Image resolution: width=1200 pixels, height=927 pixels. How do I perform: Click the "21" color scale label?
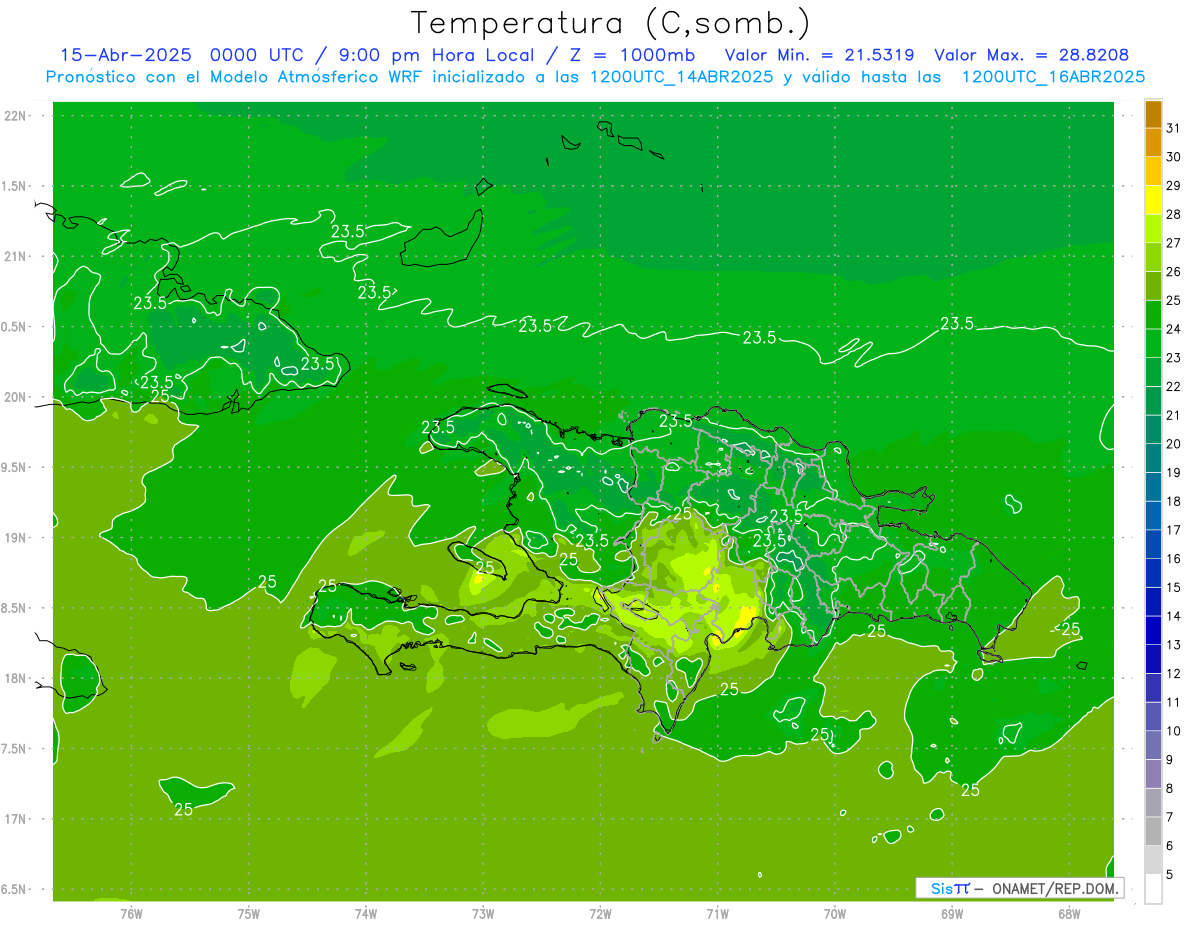pyautogui.click(x=1173, y=415)
